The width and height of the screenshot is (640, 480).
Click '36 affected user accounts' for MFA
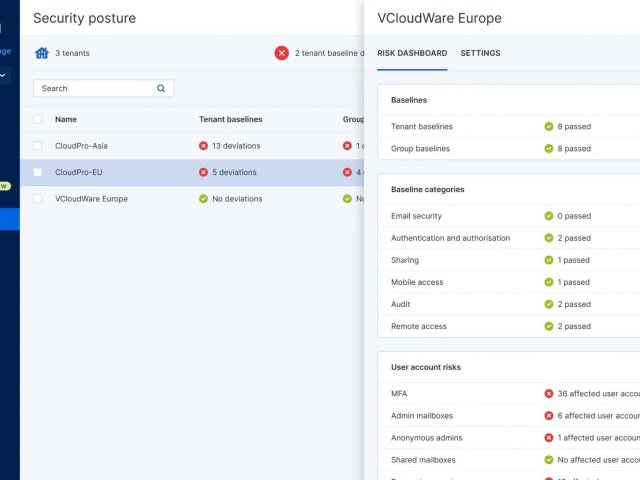coord(599,393)
